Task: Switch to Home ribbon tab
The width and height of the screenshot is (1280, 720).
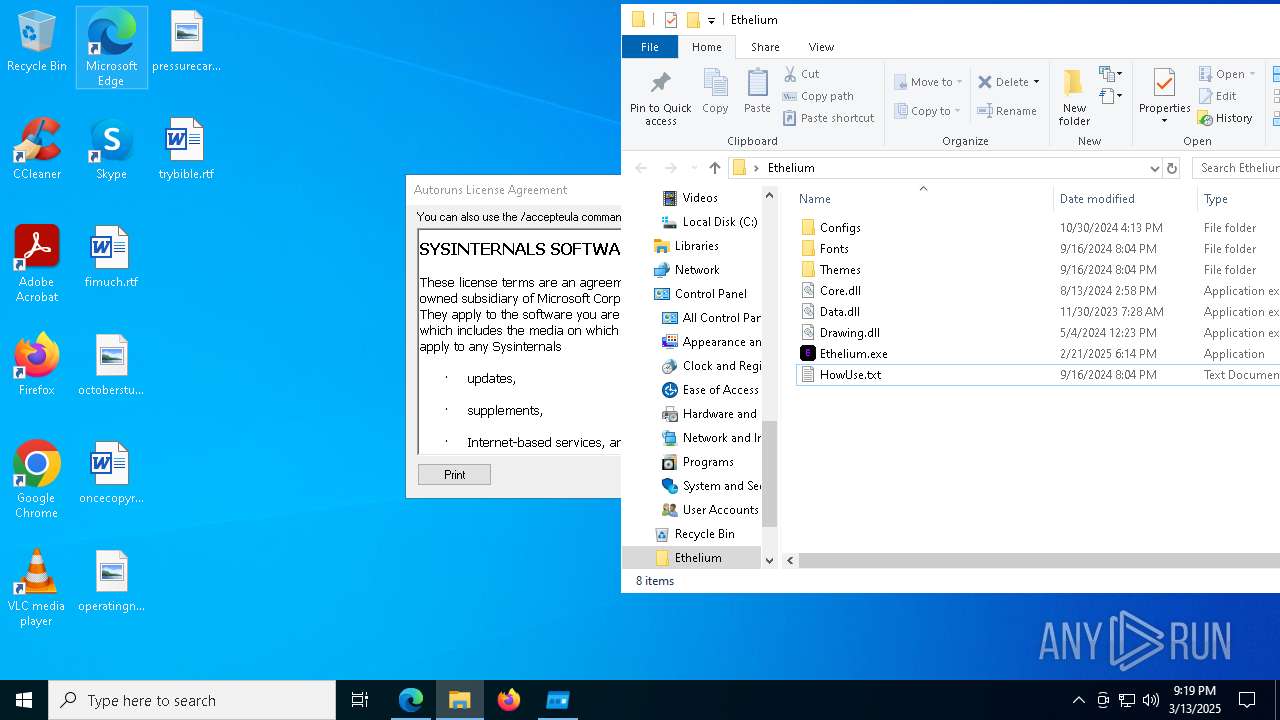Action: [707, 47]
